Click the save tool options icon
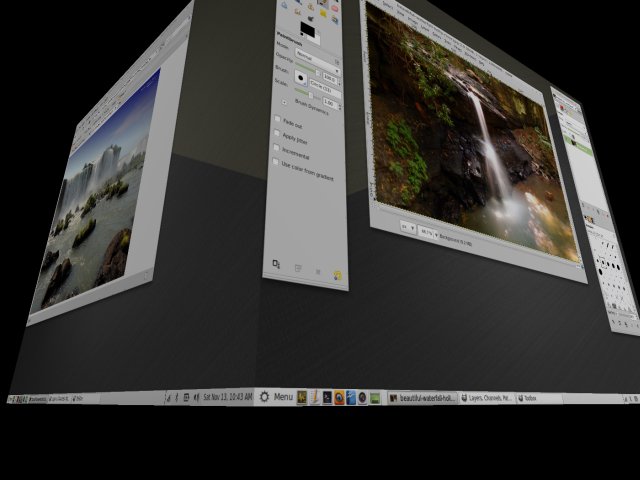 pyautogui.click(x=277, y=263)
